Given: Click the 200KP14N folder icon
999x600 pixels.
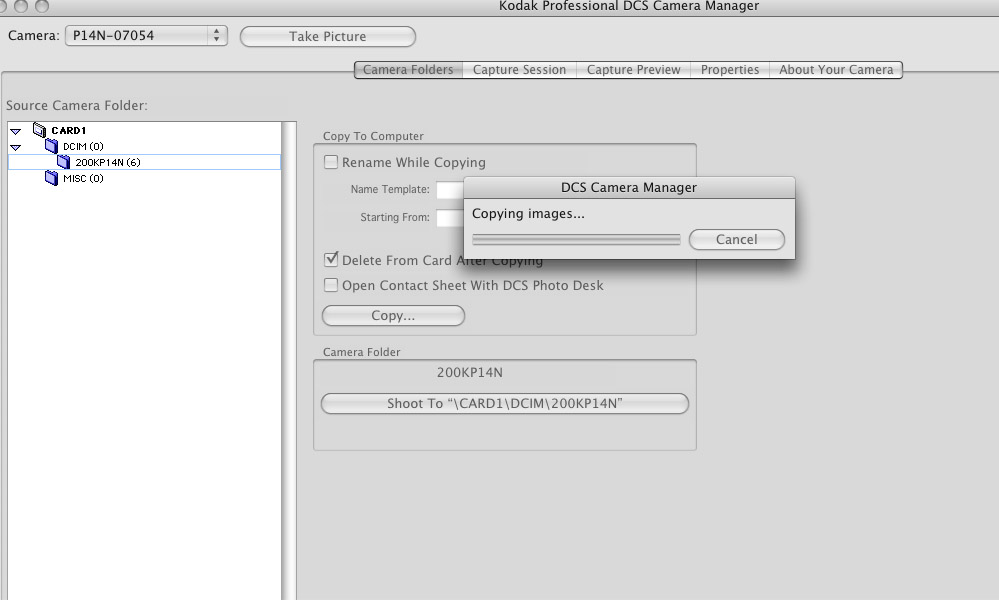Looking at the screenshot, I should pos(63,162).
